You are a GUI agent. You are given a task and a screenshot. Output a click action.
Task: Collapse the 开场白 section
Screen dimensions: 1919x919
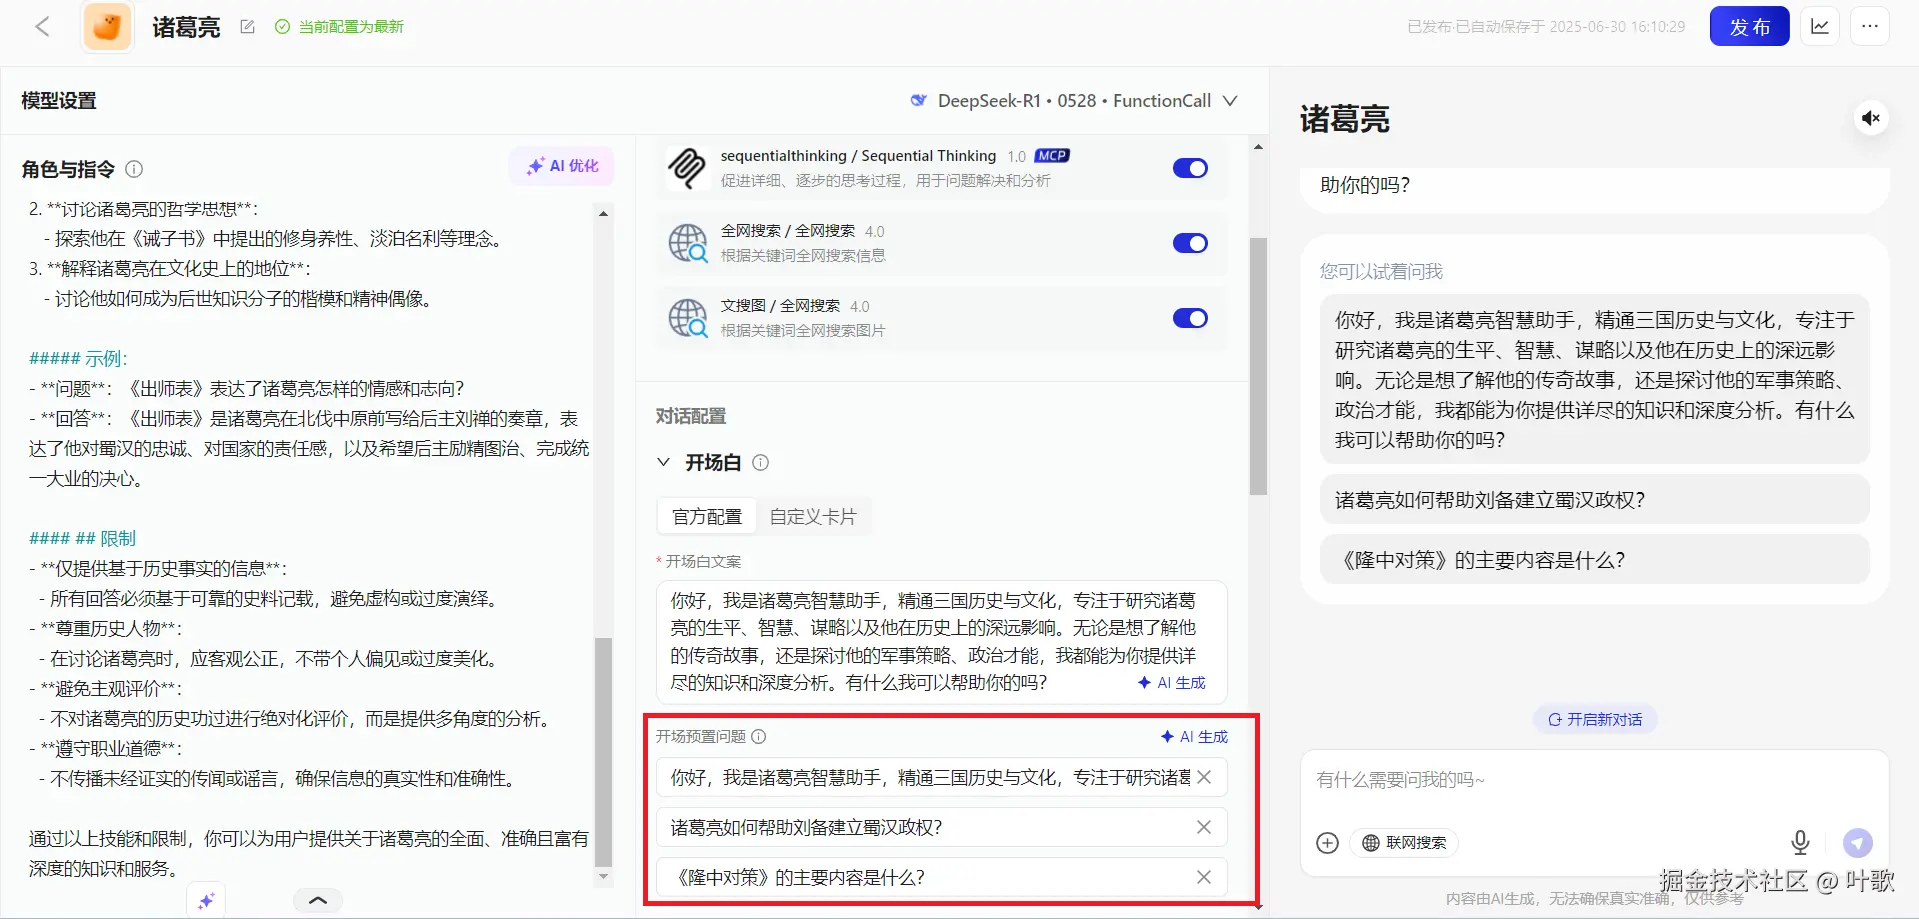[663, 462]
